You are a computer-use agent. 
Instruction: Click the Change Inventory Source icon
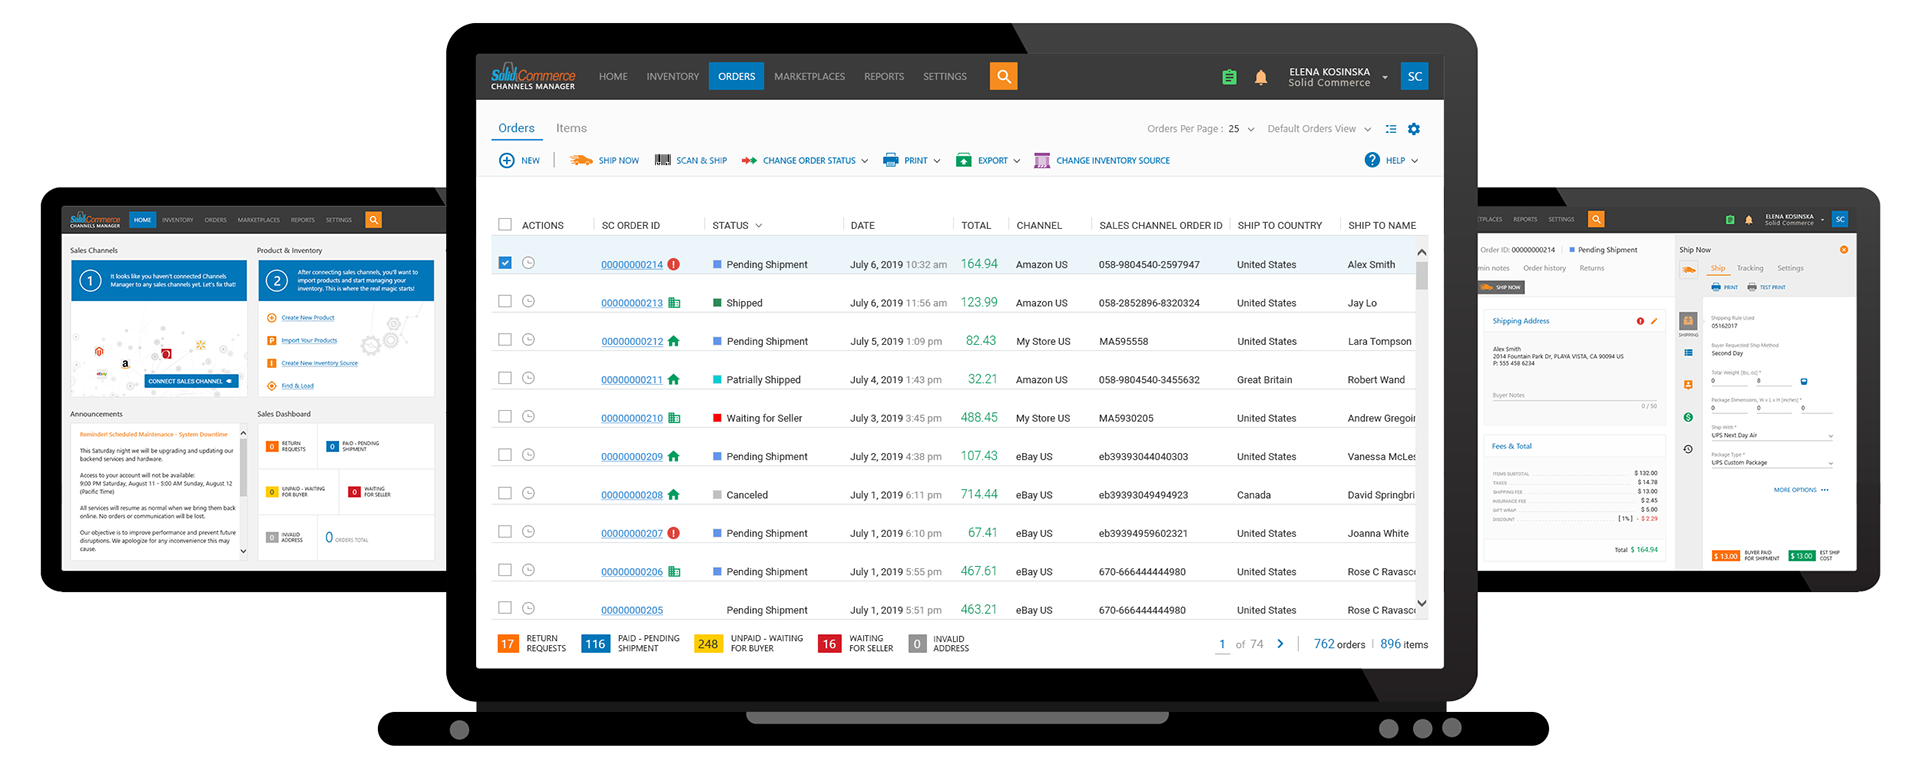coord(1042,160)
